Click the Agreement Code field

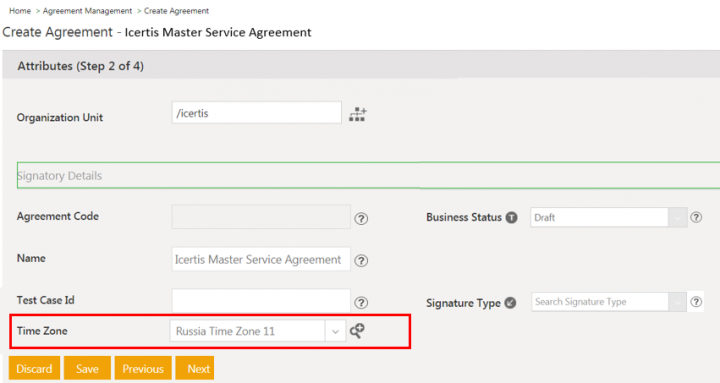pyautogui.click(x=261, y=217)
